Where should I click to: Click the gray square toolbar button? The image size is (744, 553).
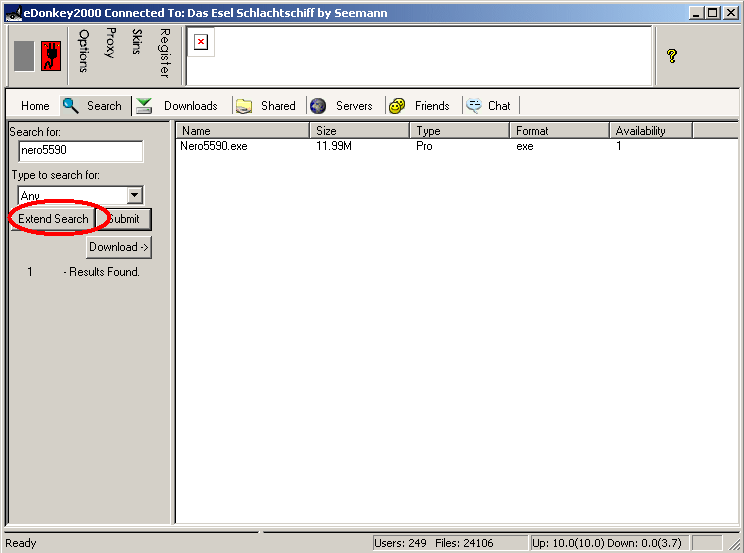[24, 56]
